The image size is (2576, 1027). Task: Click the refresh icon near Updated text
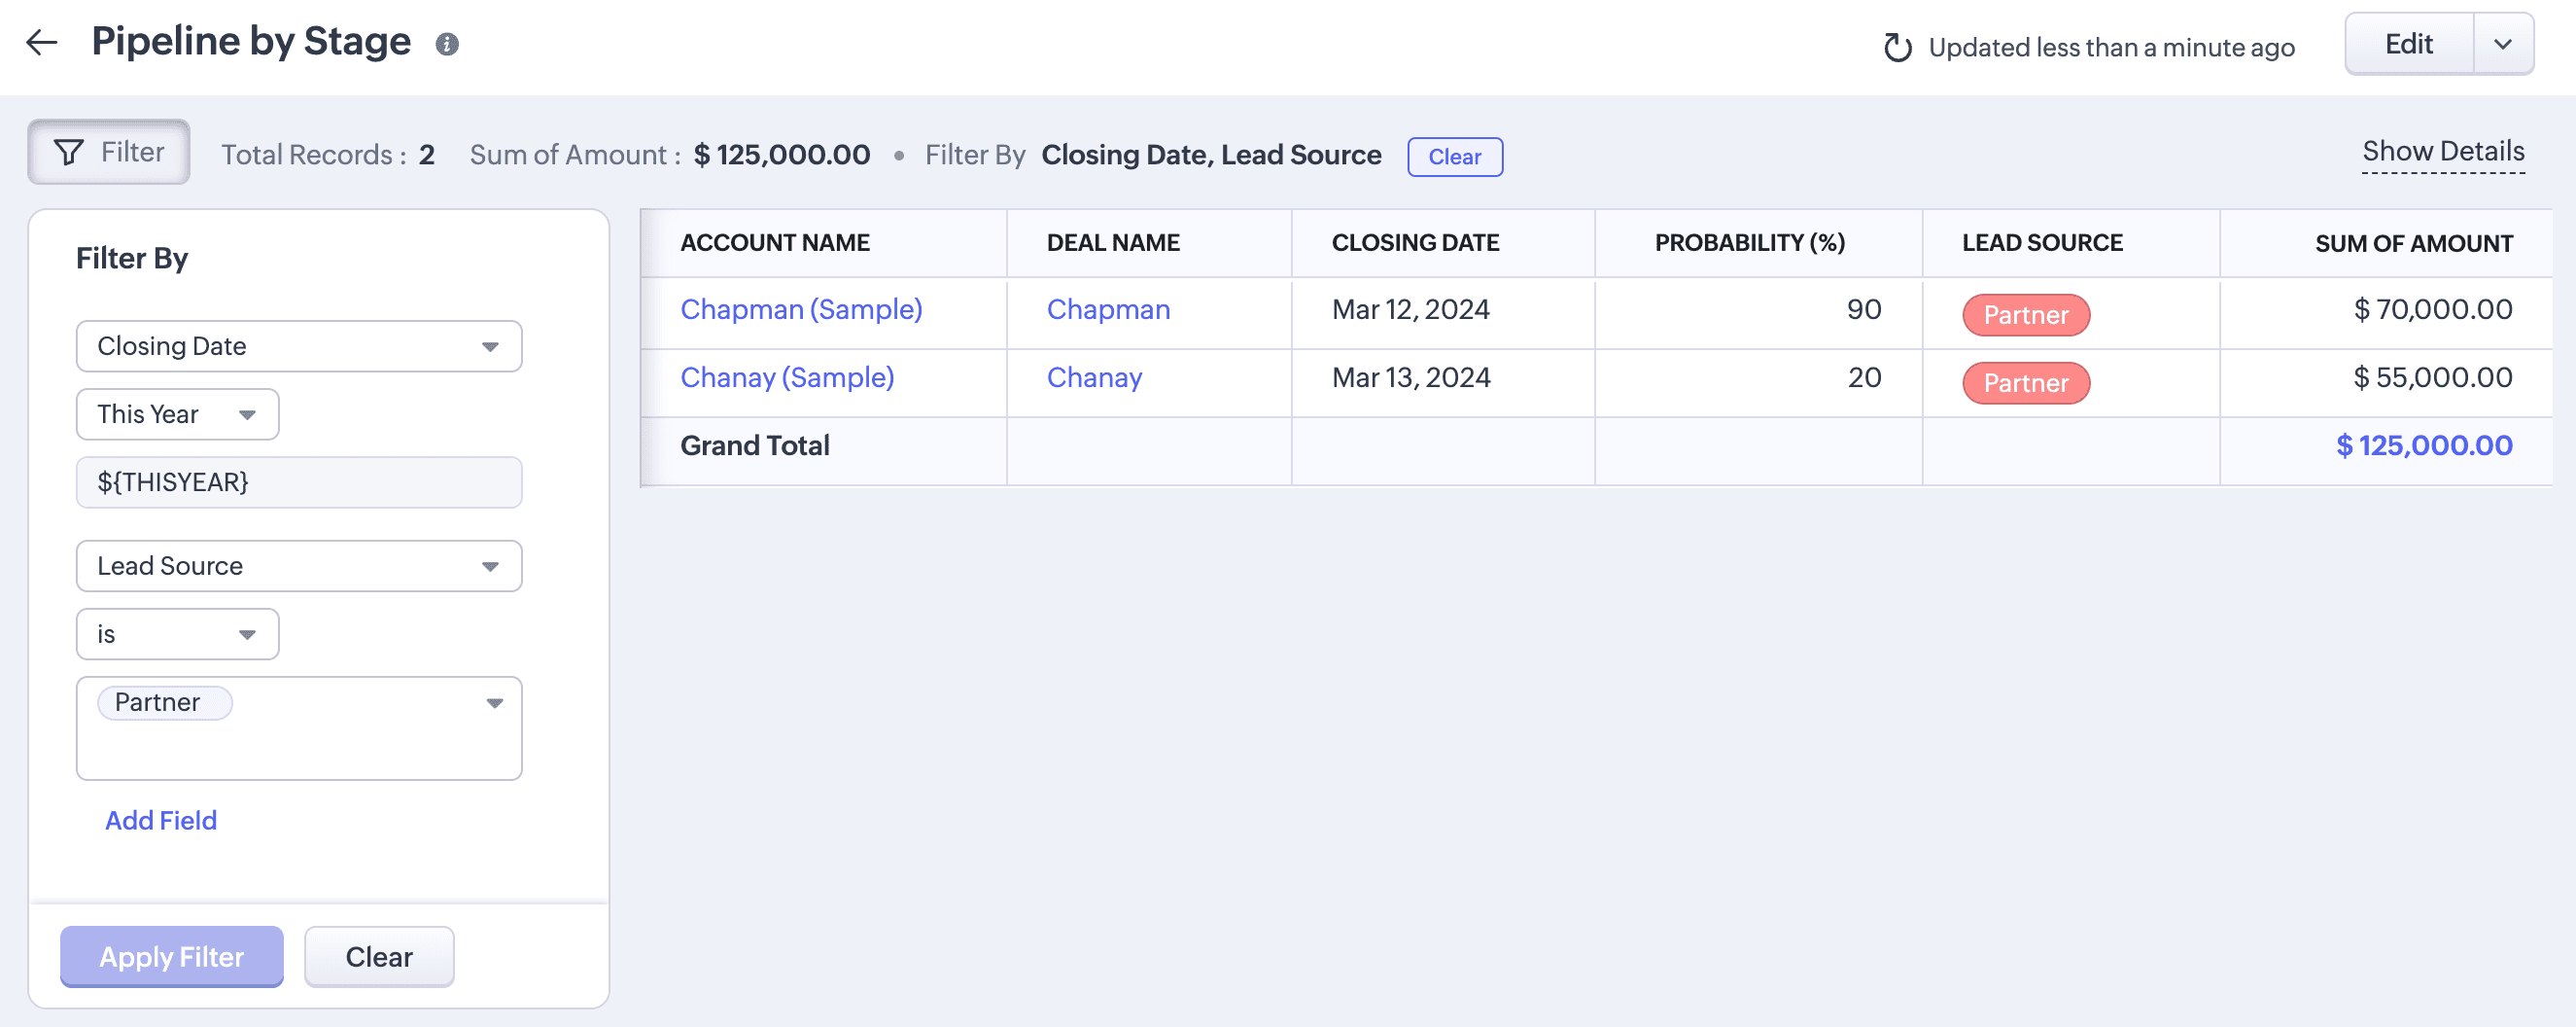tap(1897, 47)
